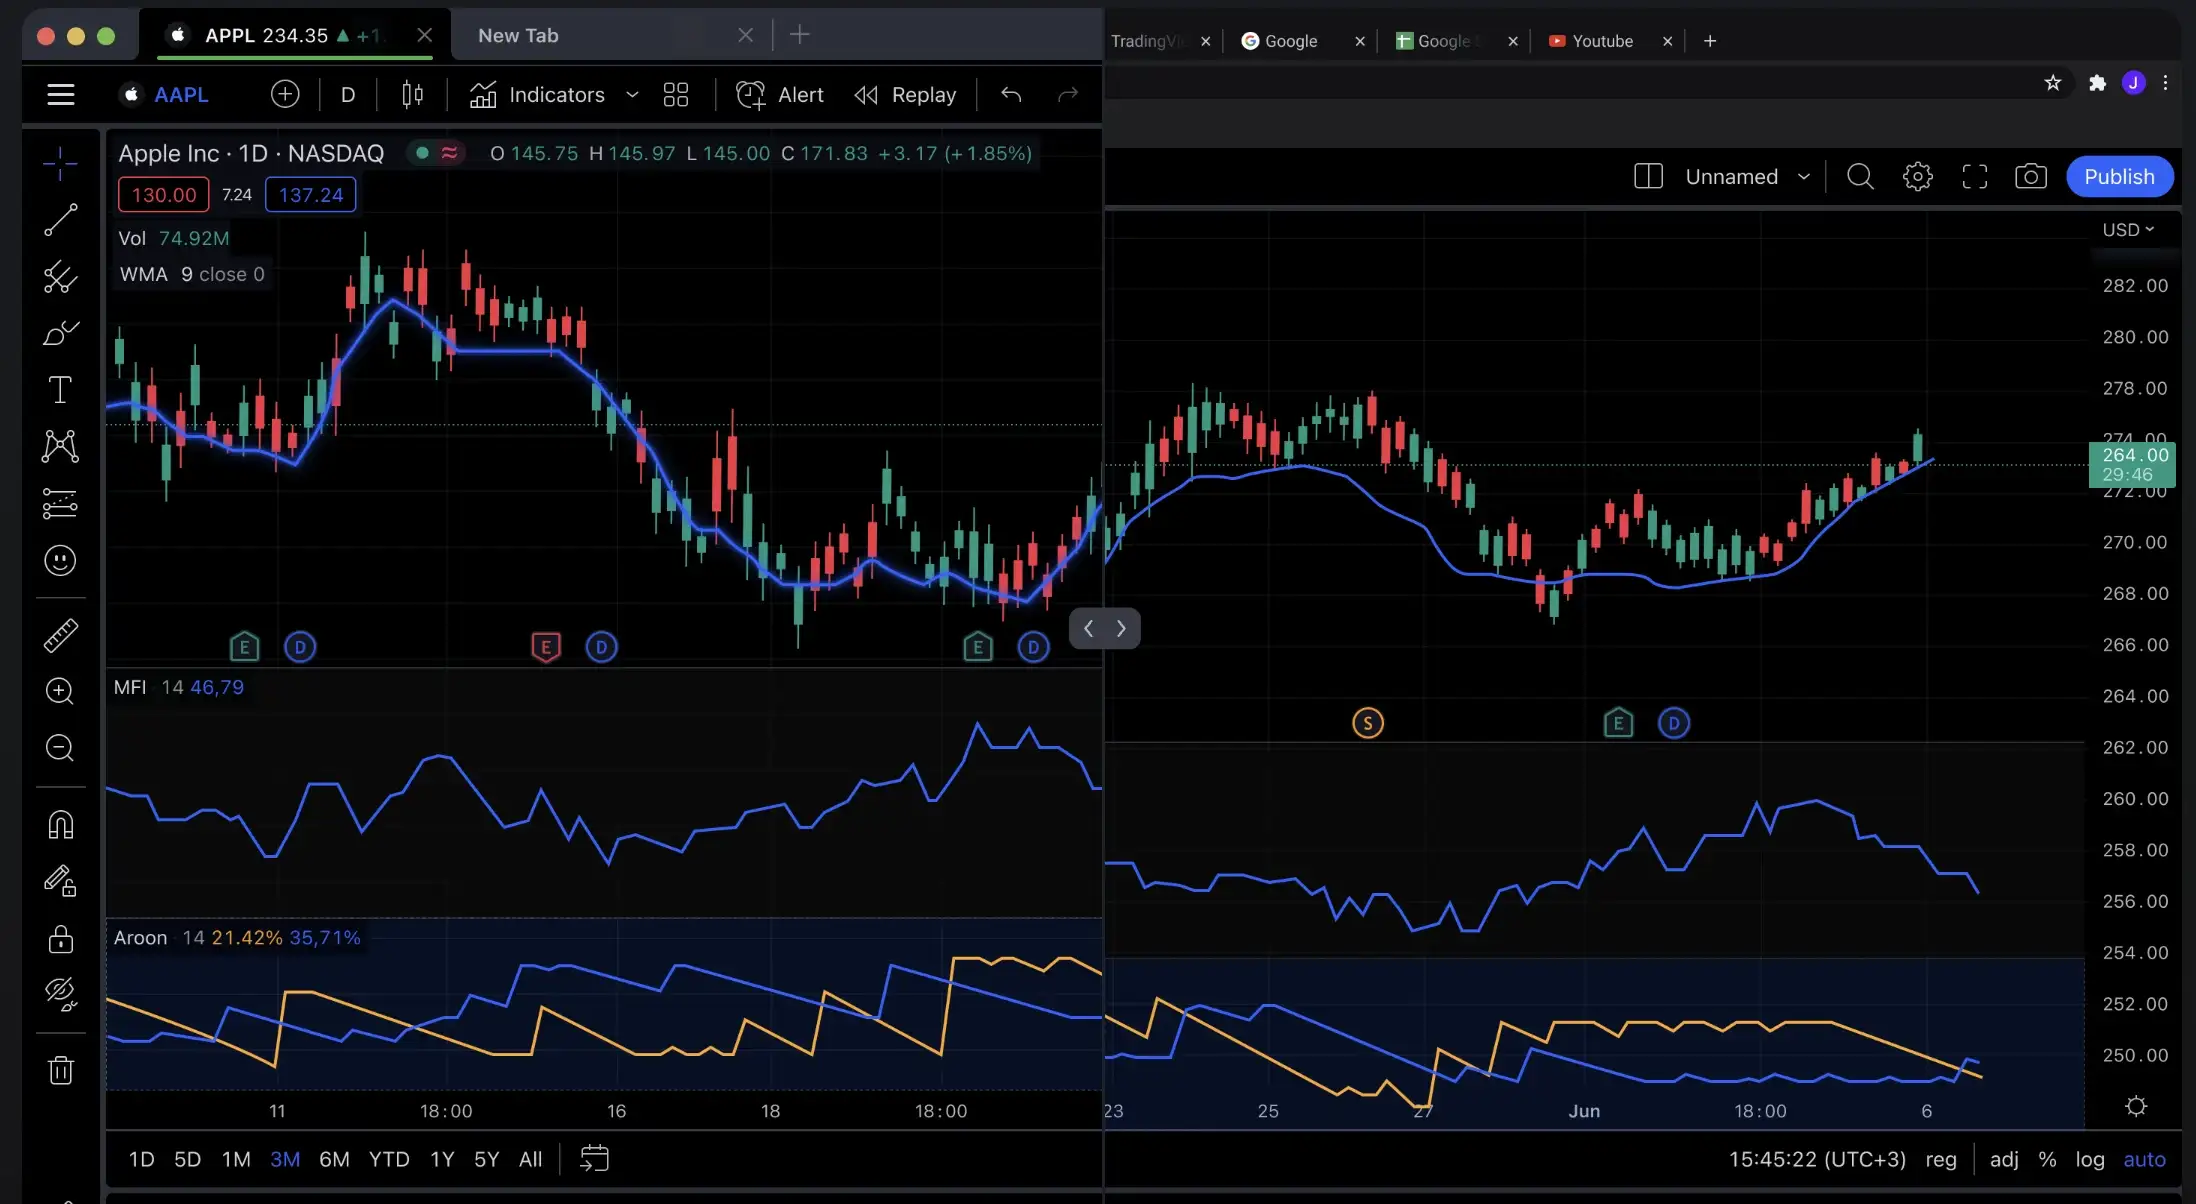The height and width of the screenshot is (1204, 2196).
Task: Take a chart snapshot with camera
Action: coord(2030,176)
